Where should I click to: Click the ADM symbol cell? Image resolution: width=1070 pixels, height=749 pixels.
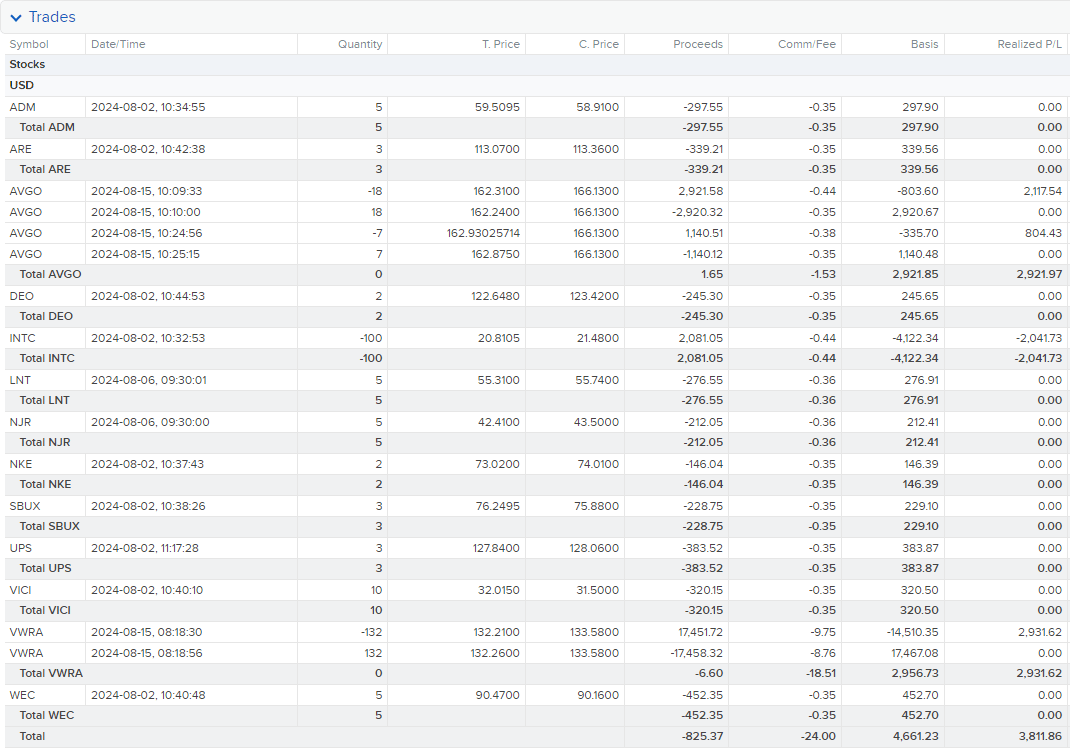[23, 107]
